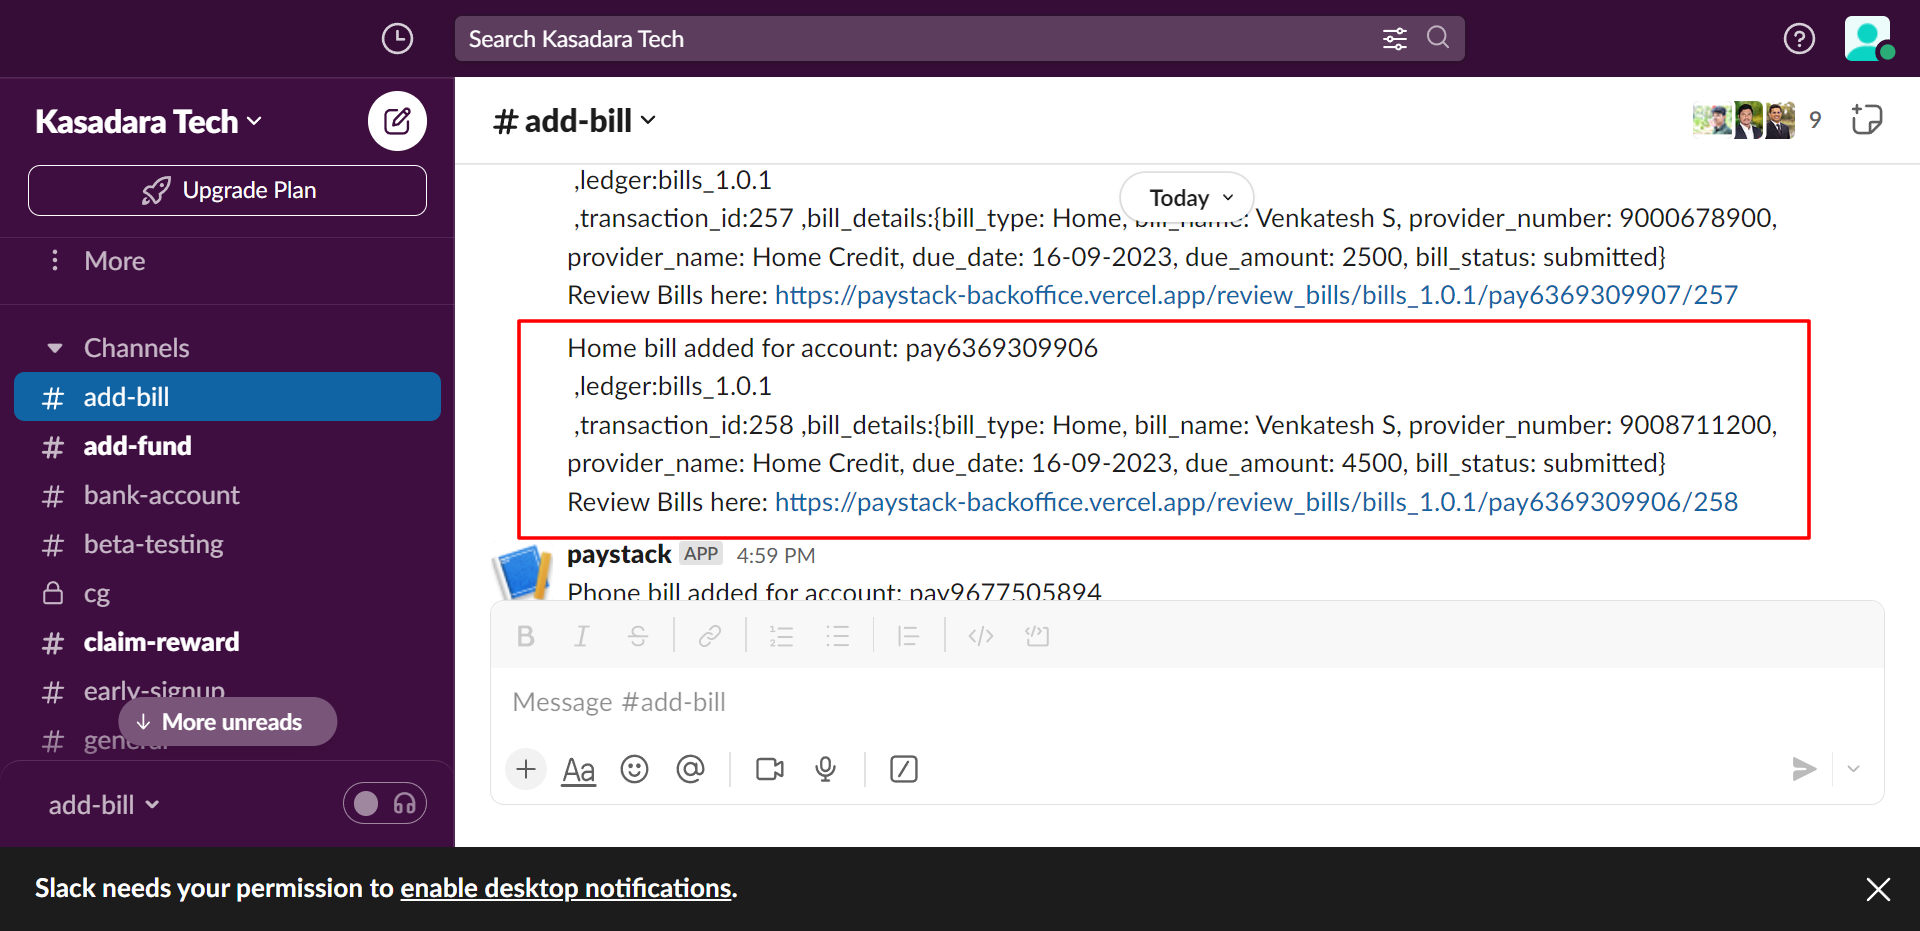Record a video clip

[x=769, y=769]
